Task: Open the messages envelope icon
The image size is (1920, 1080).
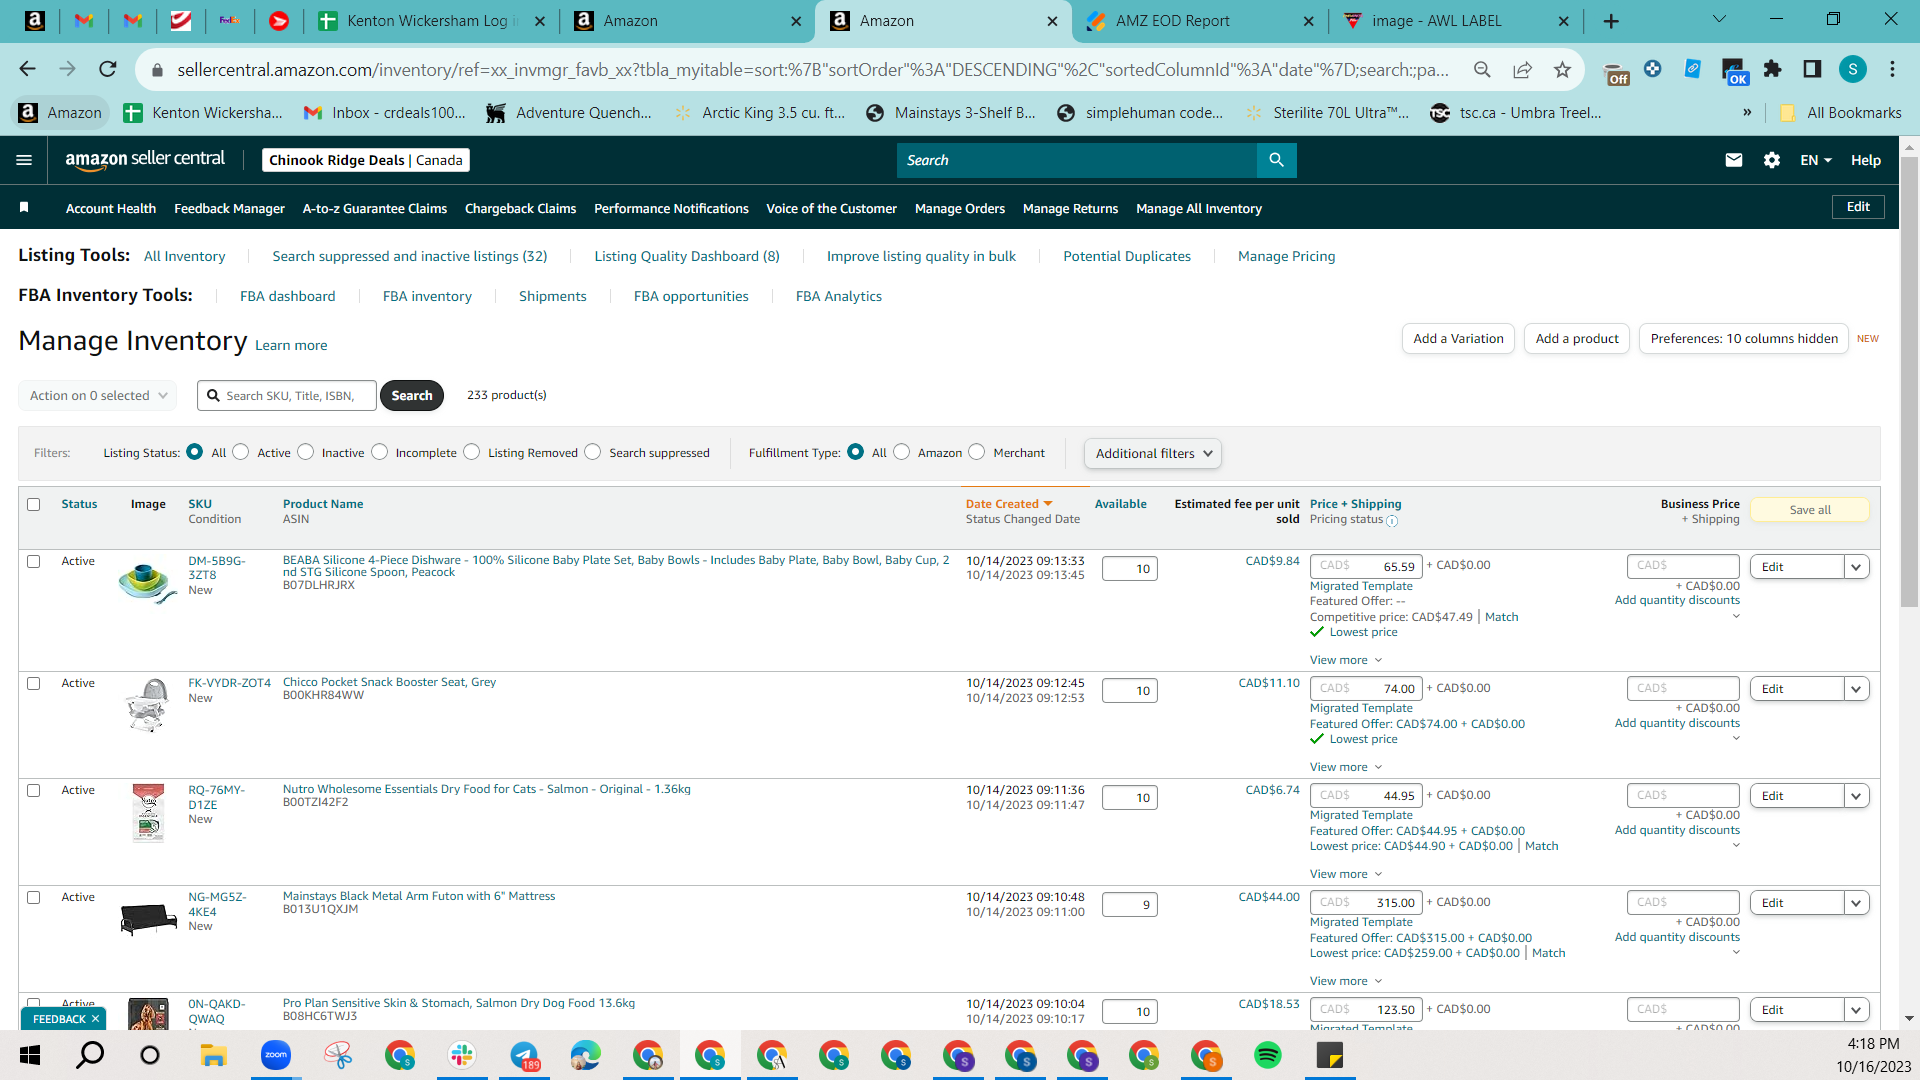Action: (1734, 160)
